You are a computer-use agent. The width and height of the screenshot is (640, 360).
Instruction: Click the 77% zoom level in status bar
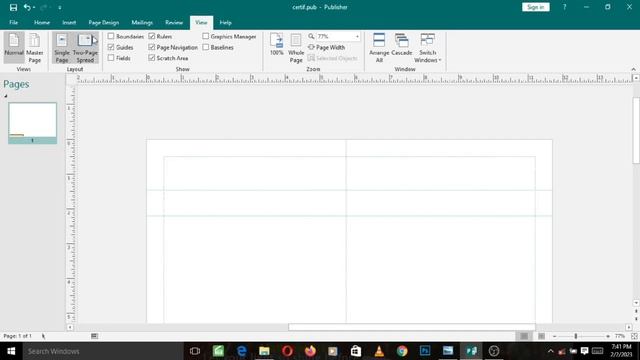point(620,336)
